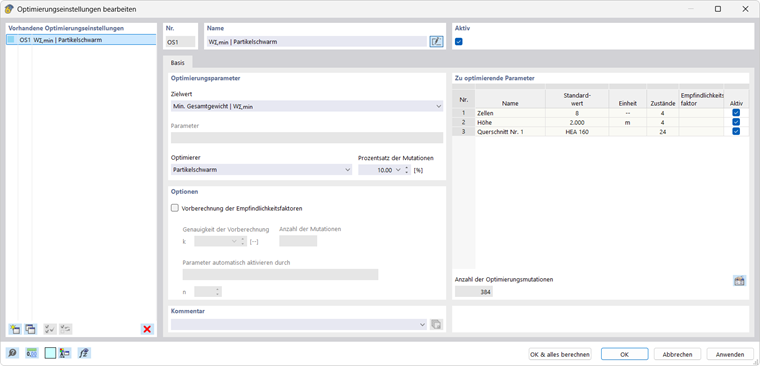The height and width of the screenshot is (366, 760).
Task: Click row number 3 header
Action: tap(464, 131)
